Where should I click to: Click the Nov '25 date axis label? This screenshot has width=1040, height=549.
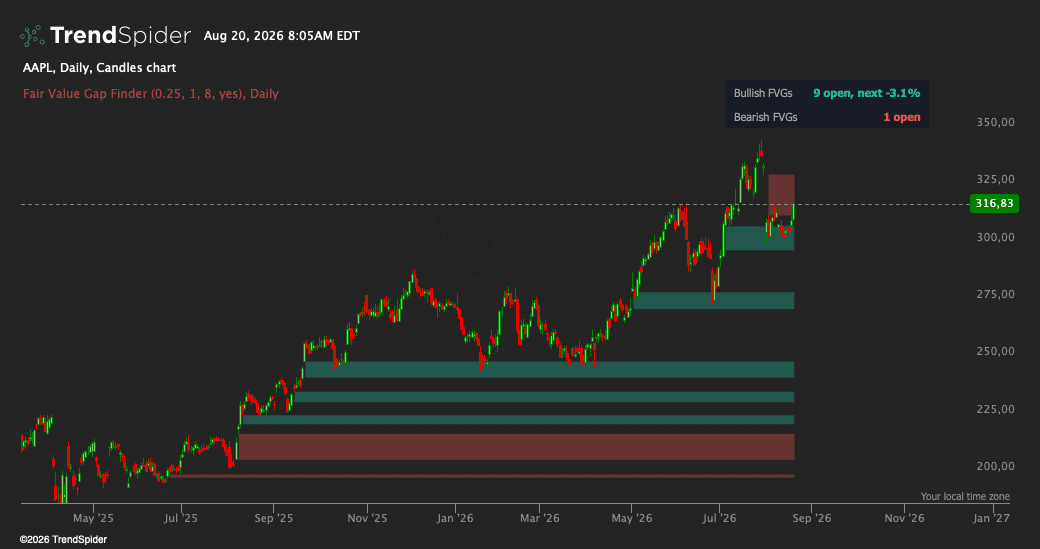click(367, 518)
